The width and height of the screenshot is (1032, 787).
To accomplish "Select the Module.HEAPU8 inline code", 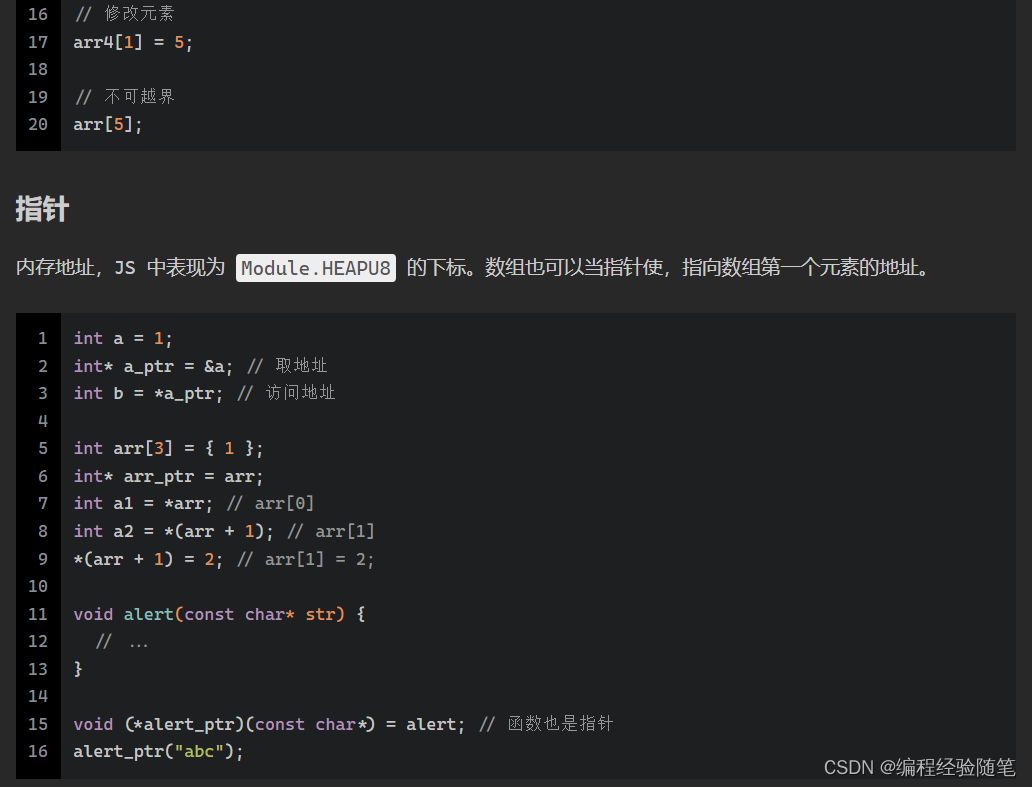I will [315, 268].
